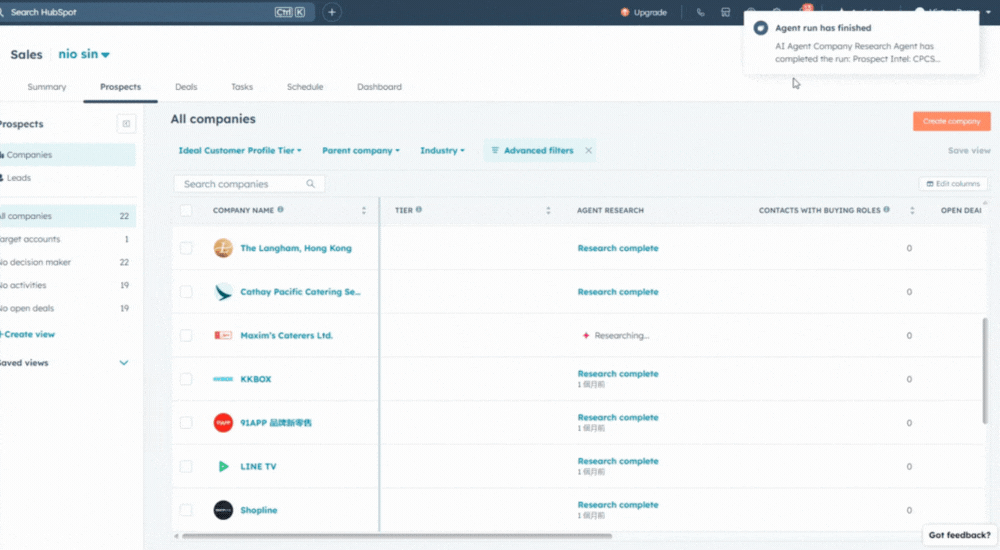Expand the Industry filter dropdown

pos(443,151)
